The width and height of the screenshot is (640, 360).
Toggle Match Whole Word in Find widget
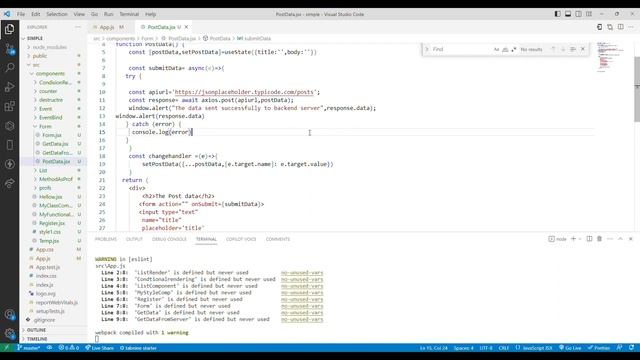click(x=505, y=49)
